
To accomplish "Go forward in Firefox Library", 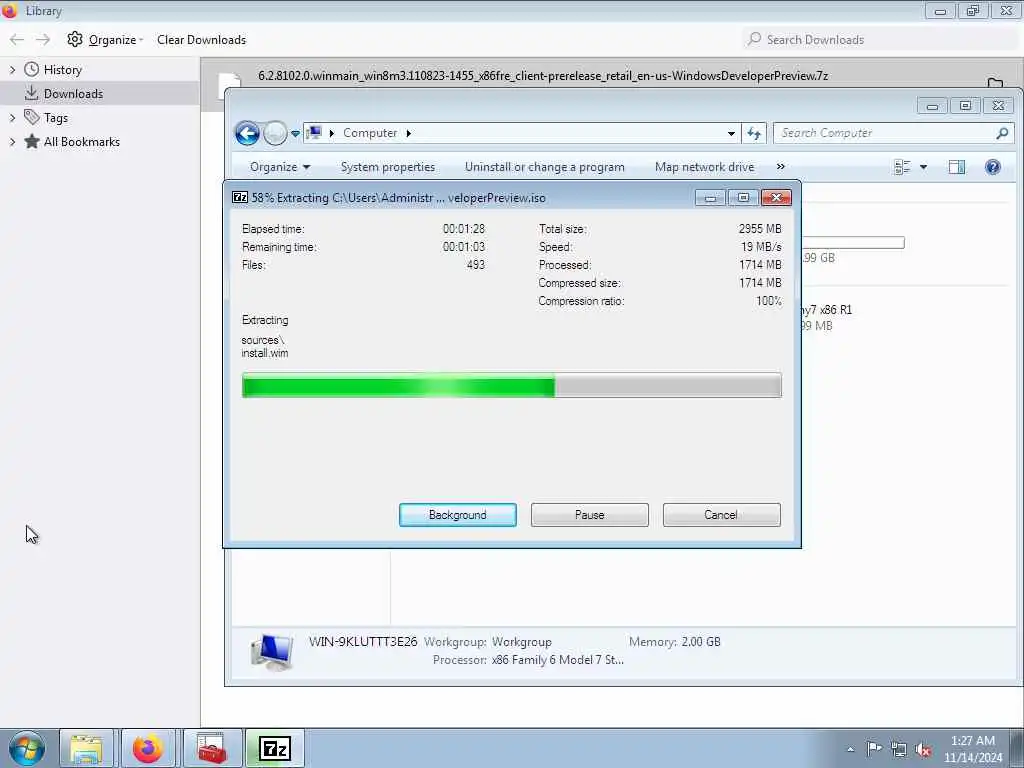I will pyautogui.click(x=43, y=40).
